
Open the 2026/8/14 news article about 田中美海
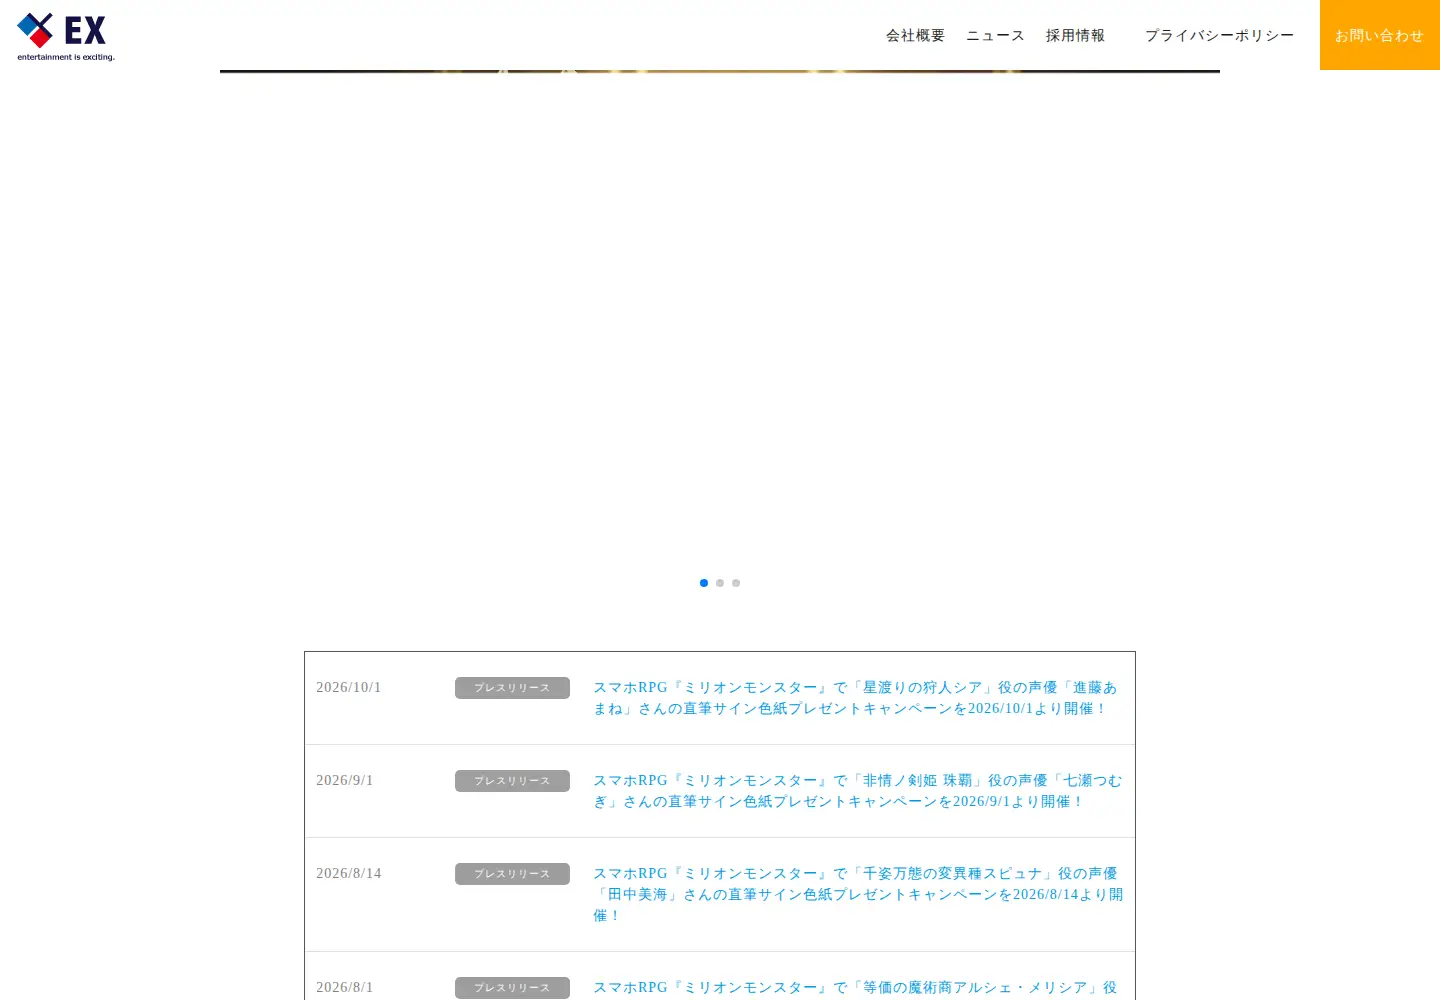pos(858,894)
